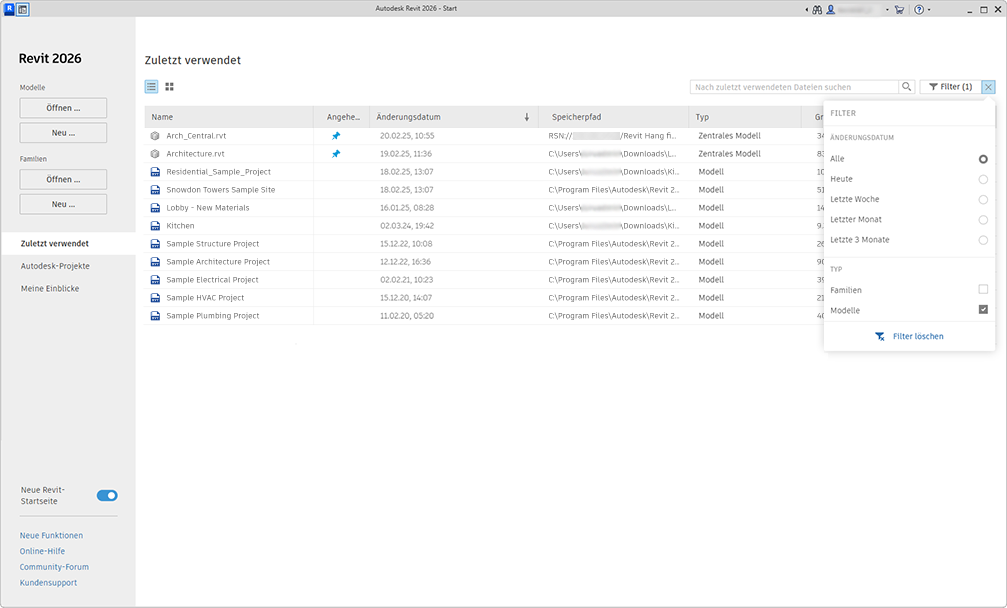Click Zentrales Modell type for Architecture.rvt

pyautogui.click(x=730, y=154)
